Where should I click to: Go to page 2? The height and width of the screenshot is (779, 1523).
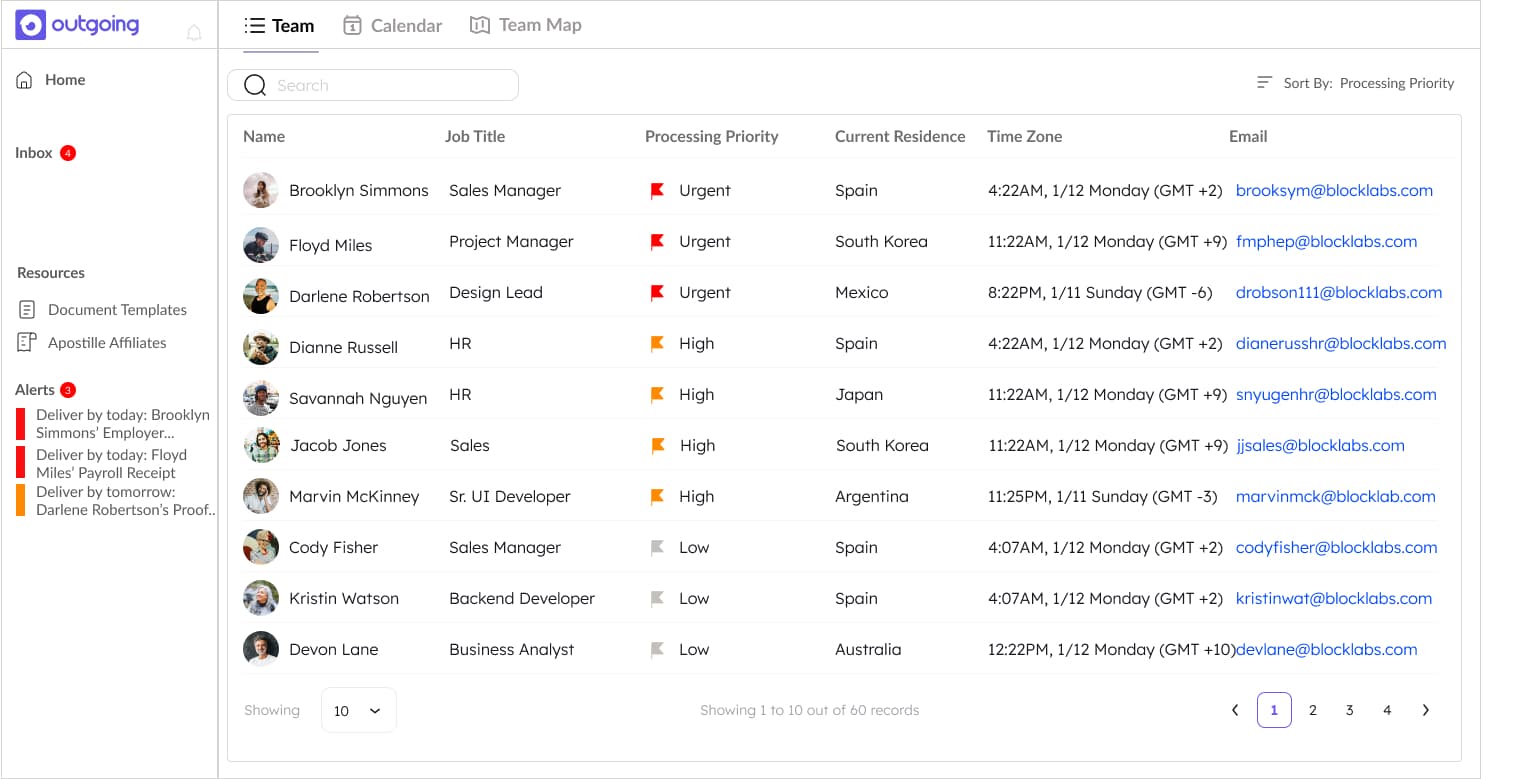click(x=1312, y=710)
